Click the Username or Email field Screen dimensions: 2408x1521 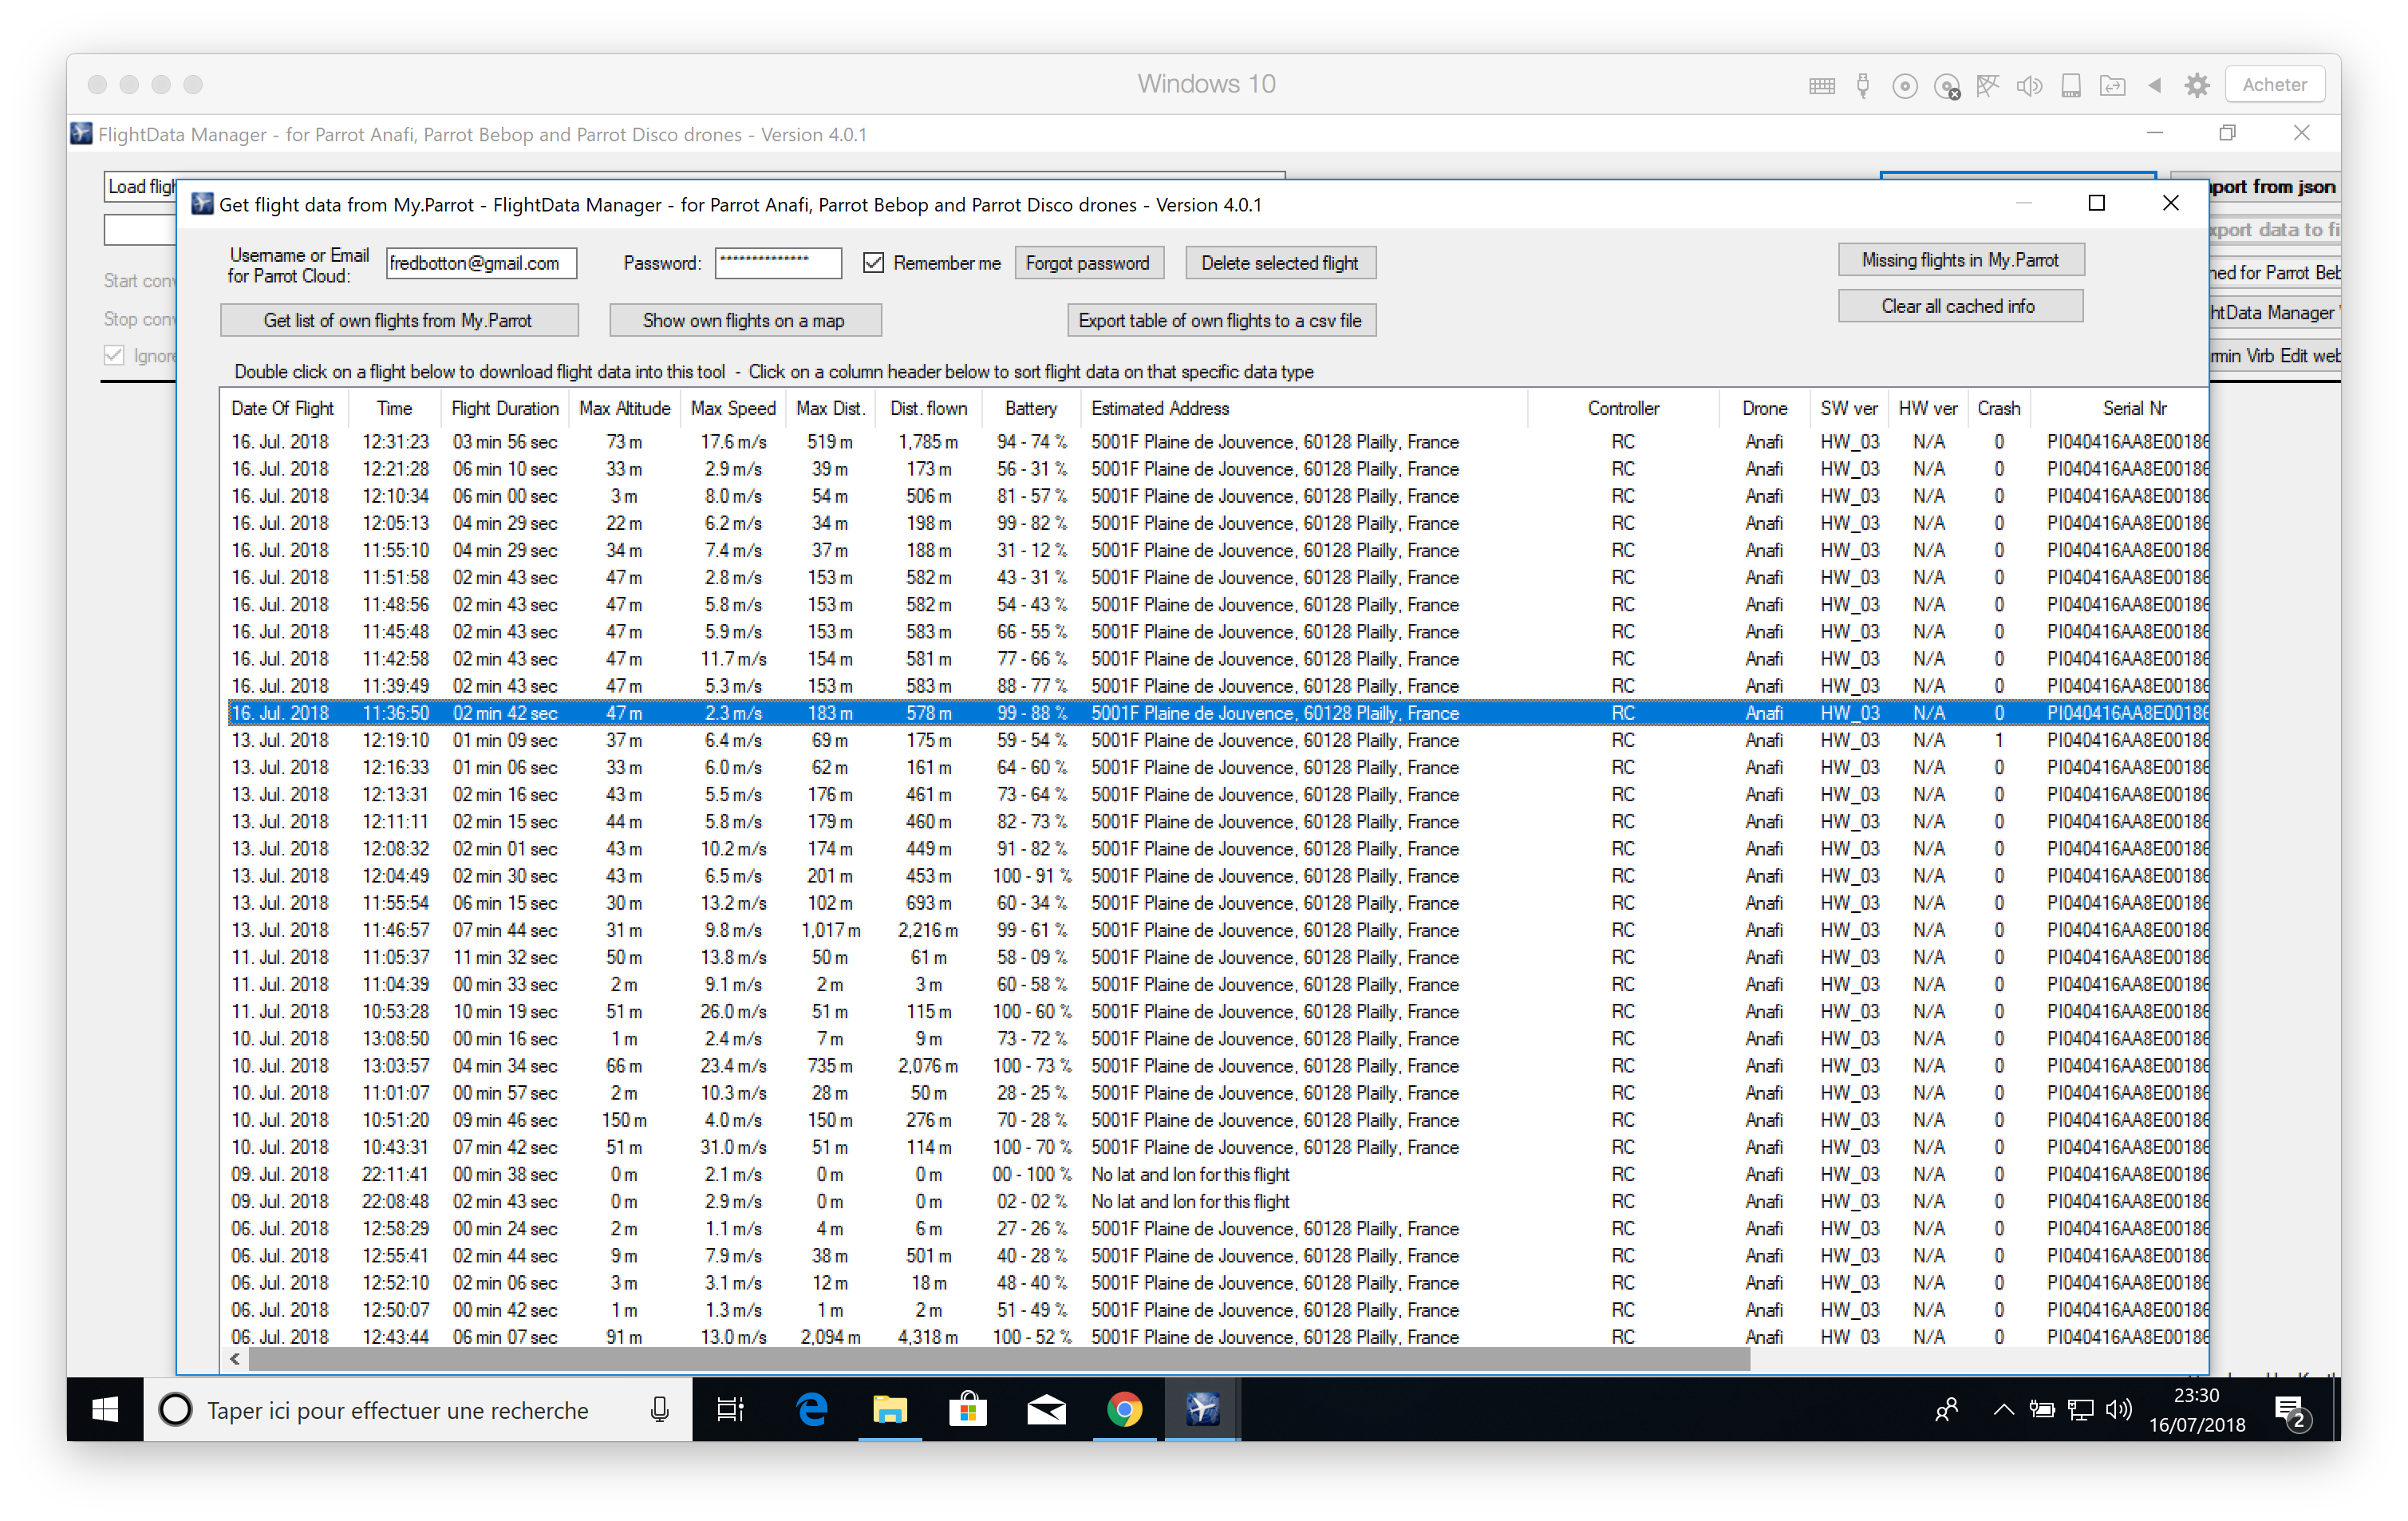481,263
